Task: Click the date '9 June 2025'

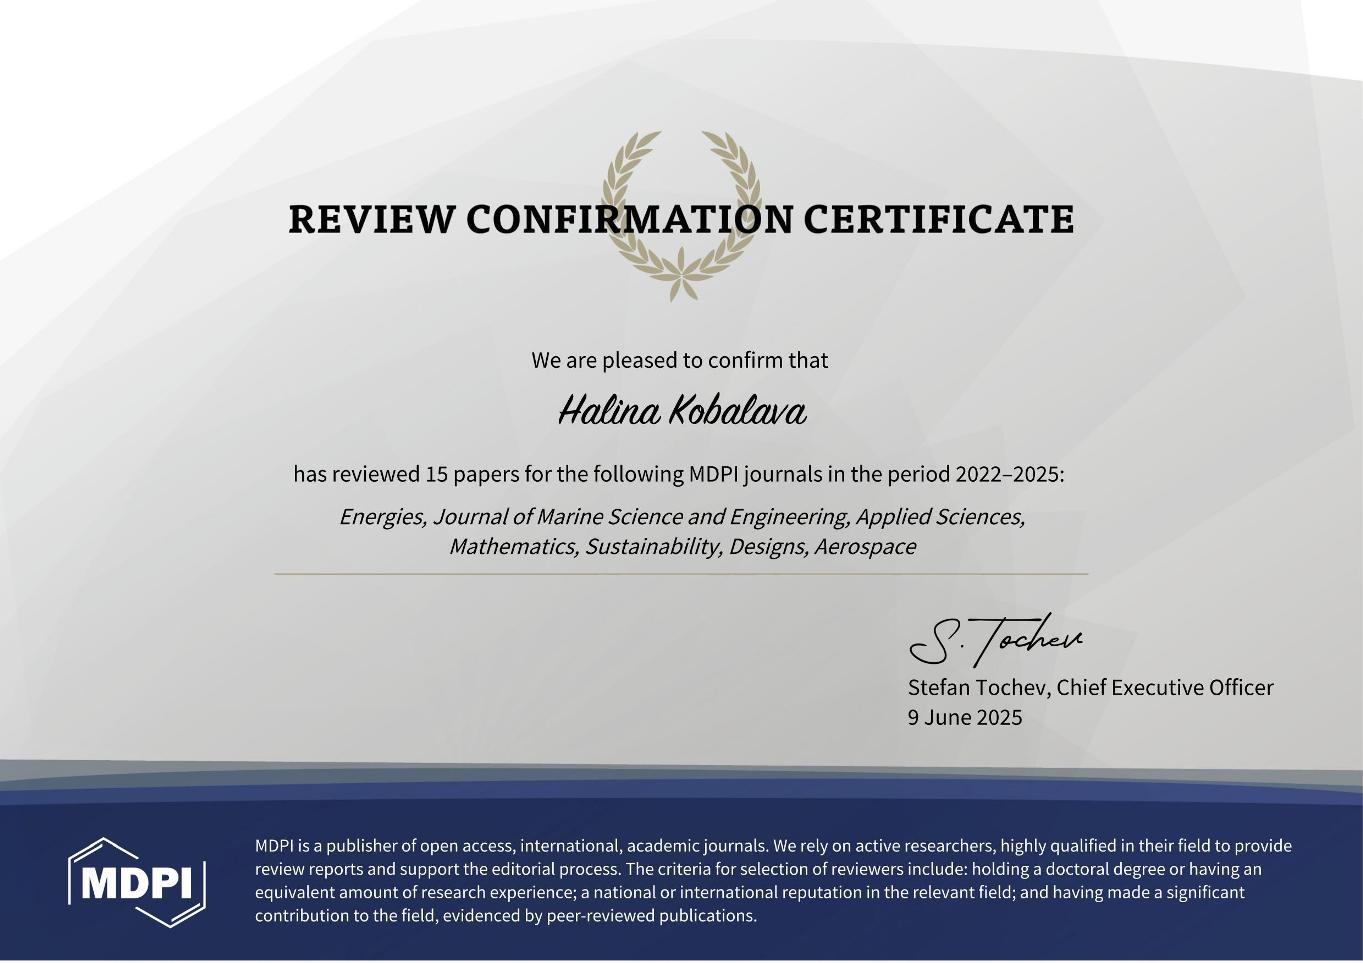Action: [965, 717]
